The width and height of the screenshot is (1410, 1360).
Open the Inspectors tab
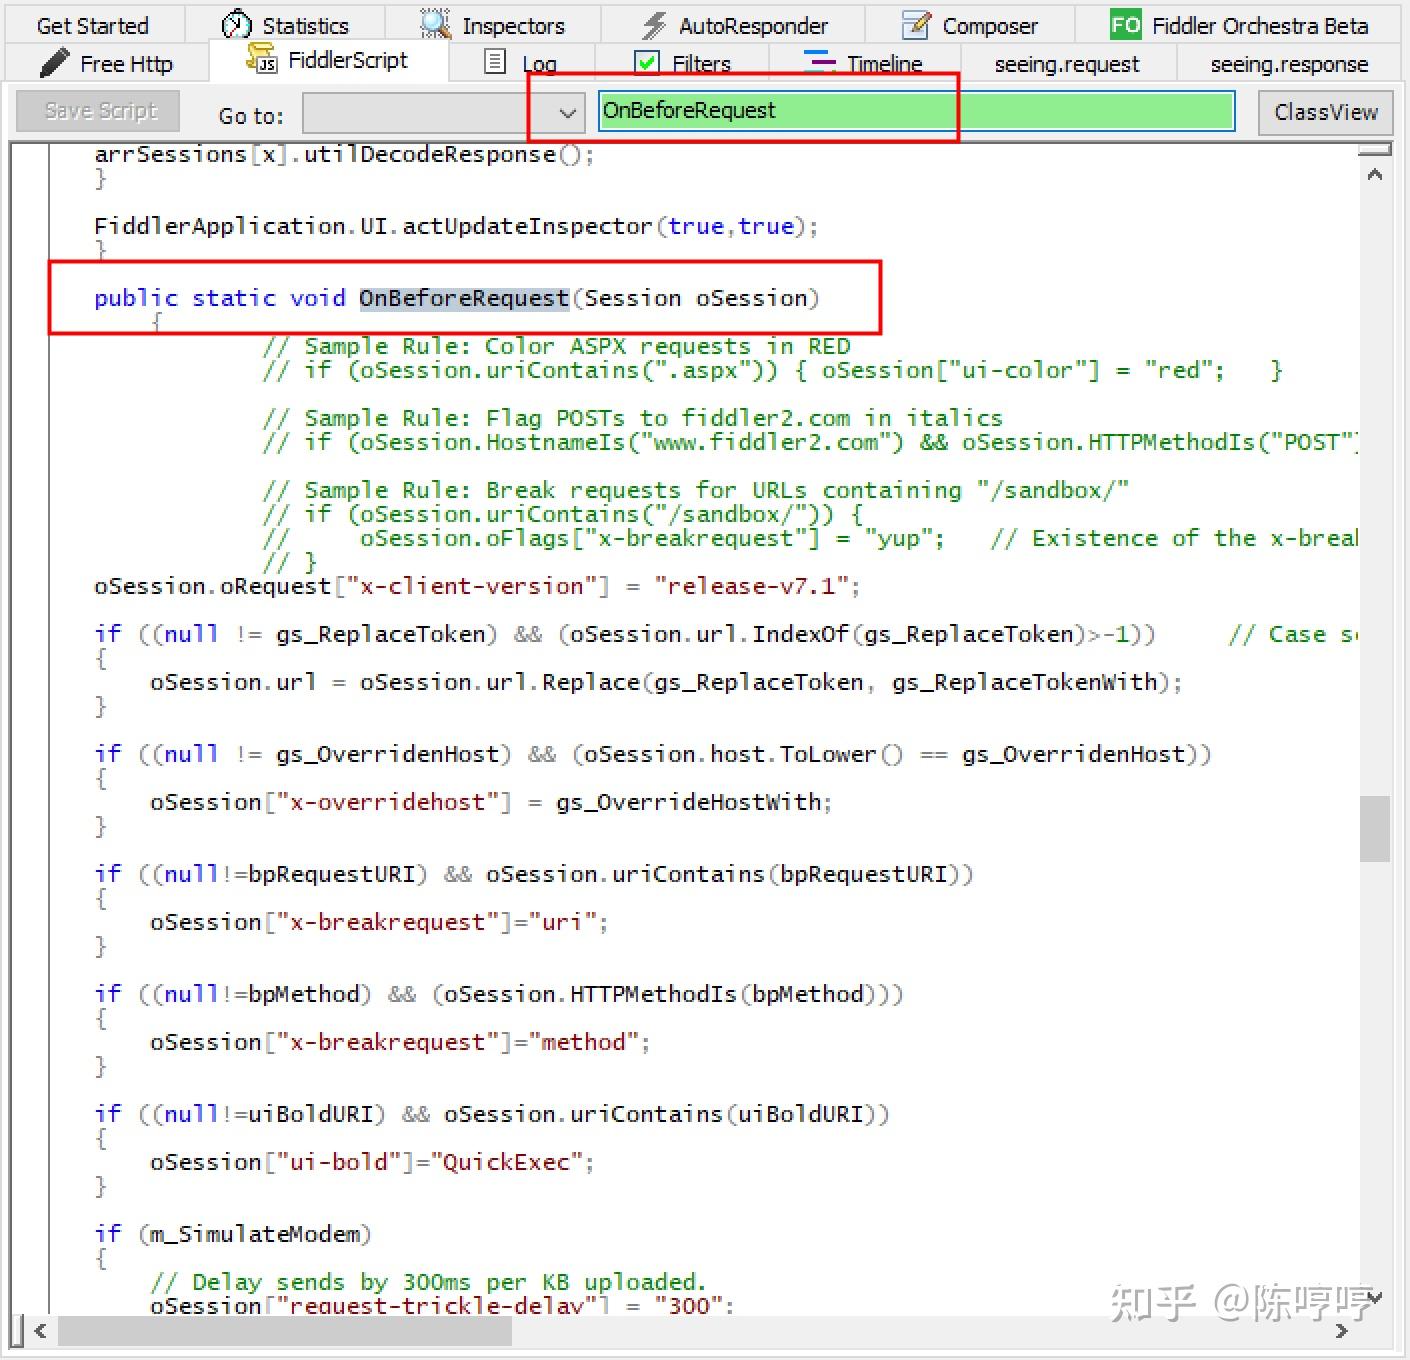pos(493,25)
